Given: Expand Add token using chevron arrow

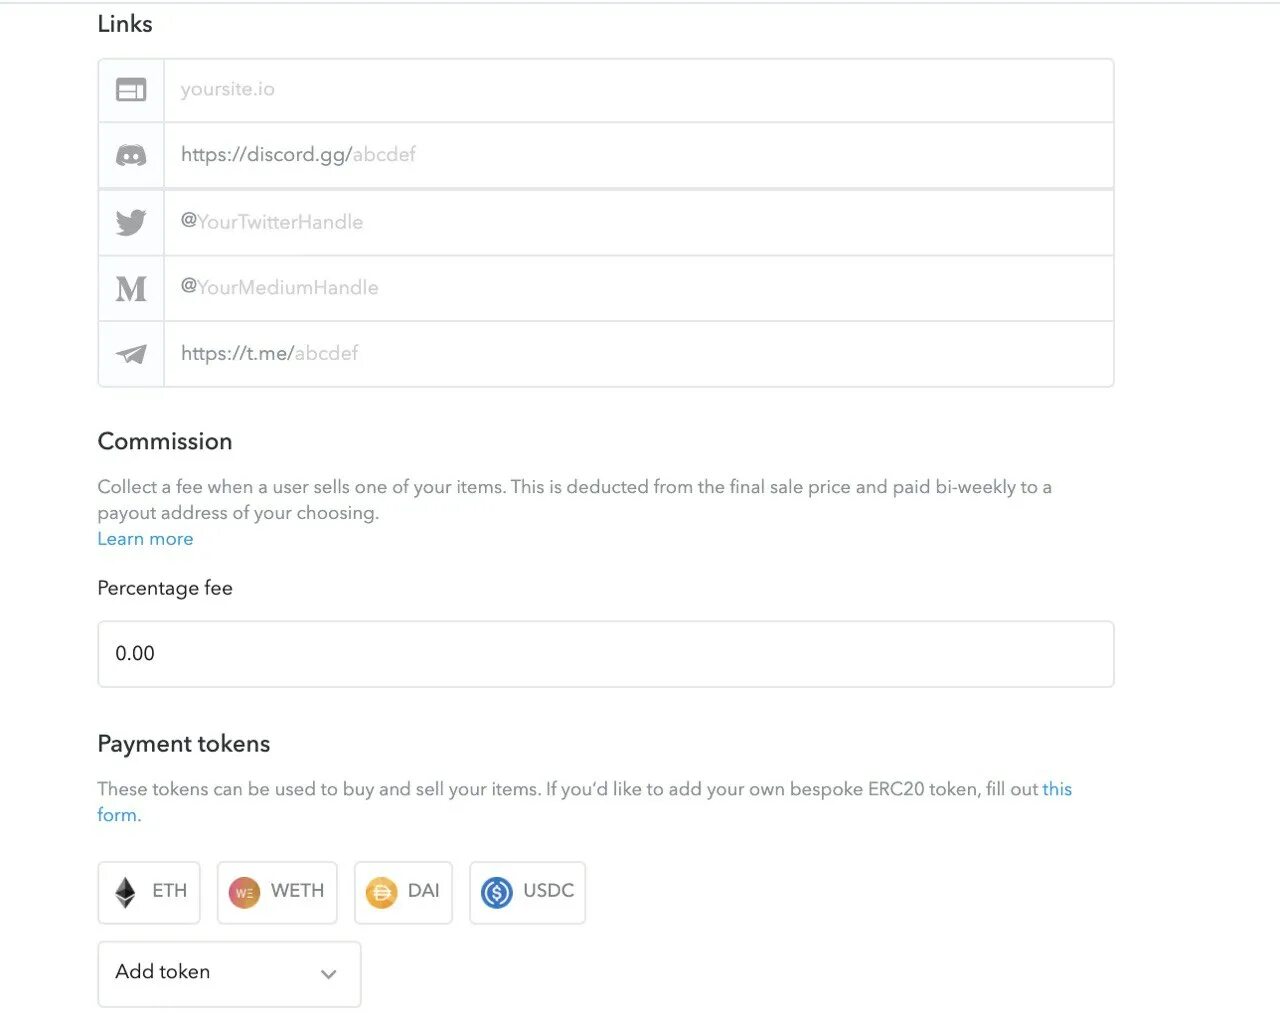Looking at the screenshot, I should pyautogui.click(x=328, y=974).
